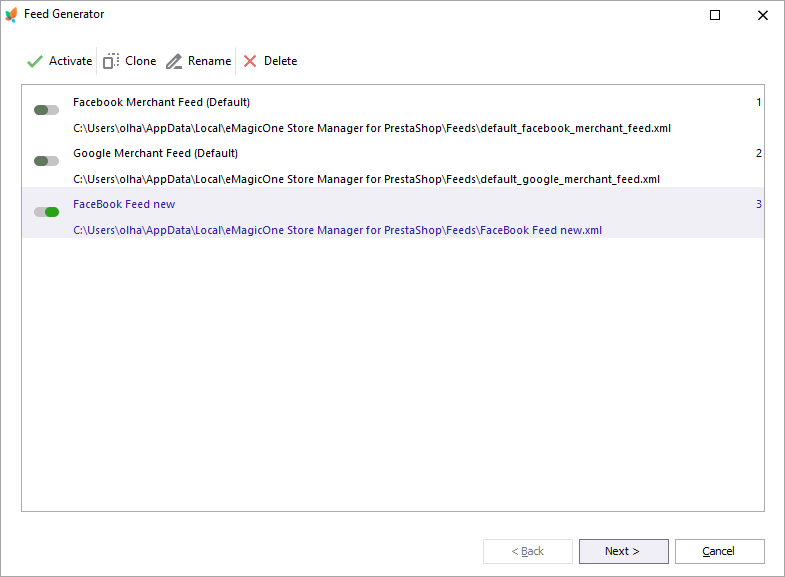Screen dimensions: 785x577
Task: Click the Feed Generator app logo icon
Action: pyautogui.click(x=11, y=15)
